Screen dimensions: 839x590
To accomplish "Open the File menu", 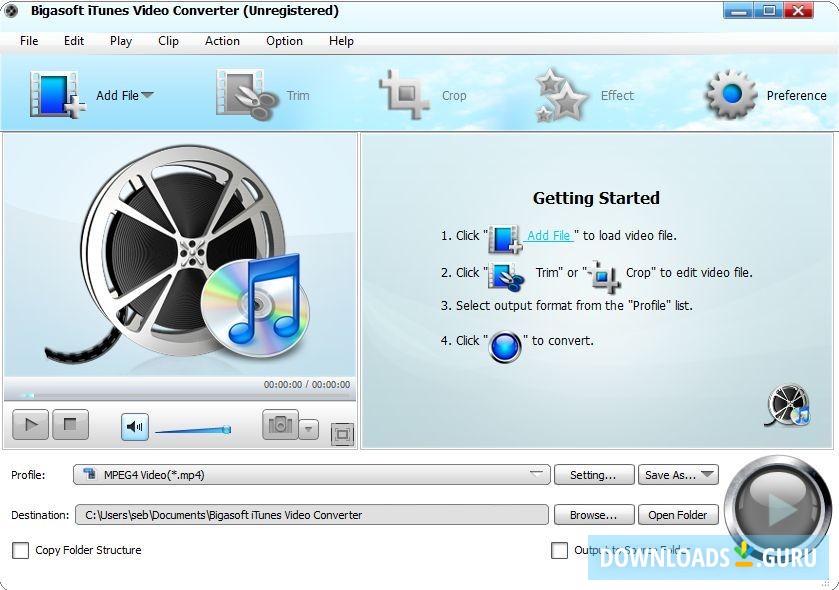I will point(29,41).
